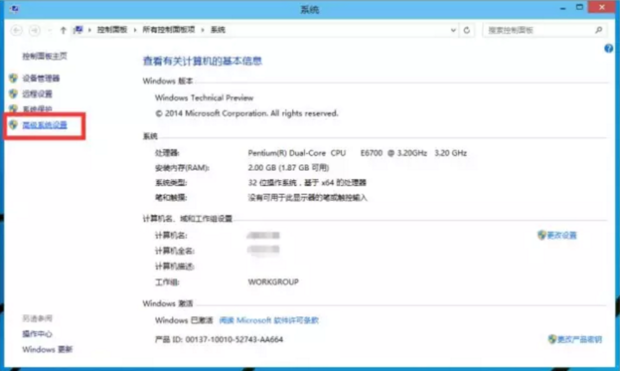Click 更改设置 link
Viewport: 620px width, 371px height.
coord(562,235)
